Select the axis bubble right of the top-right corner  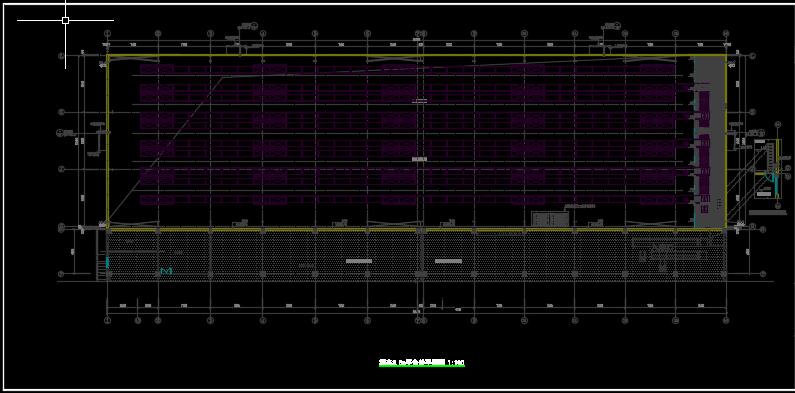click(752, 56)
